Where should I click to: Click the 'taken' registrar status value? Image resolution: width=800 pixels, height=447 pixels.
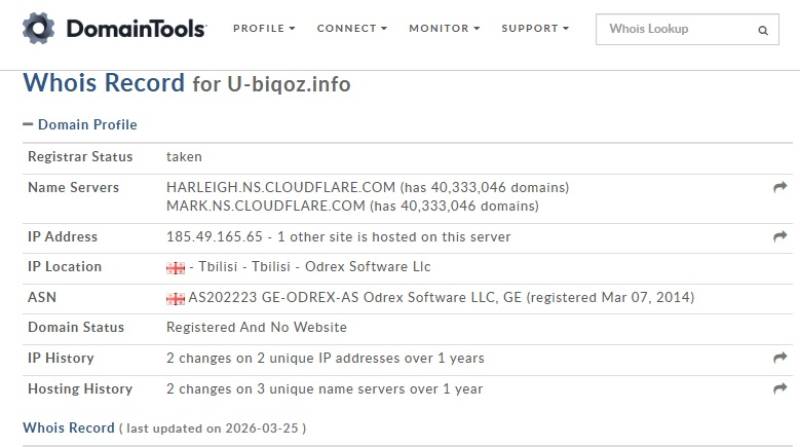184,157
